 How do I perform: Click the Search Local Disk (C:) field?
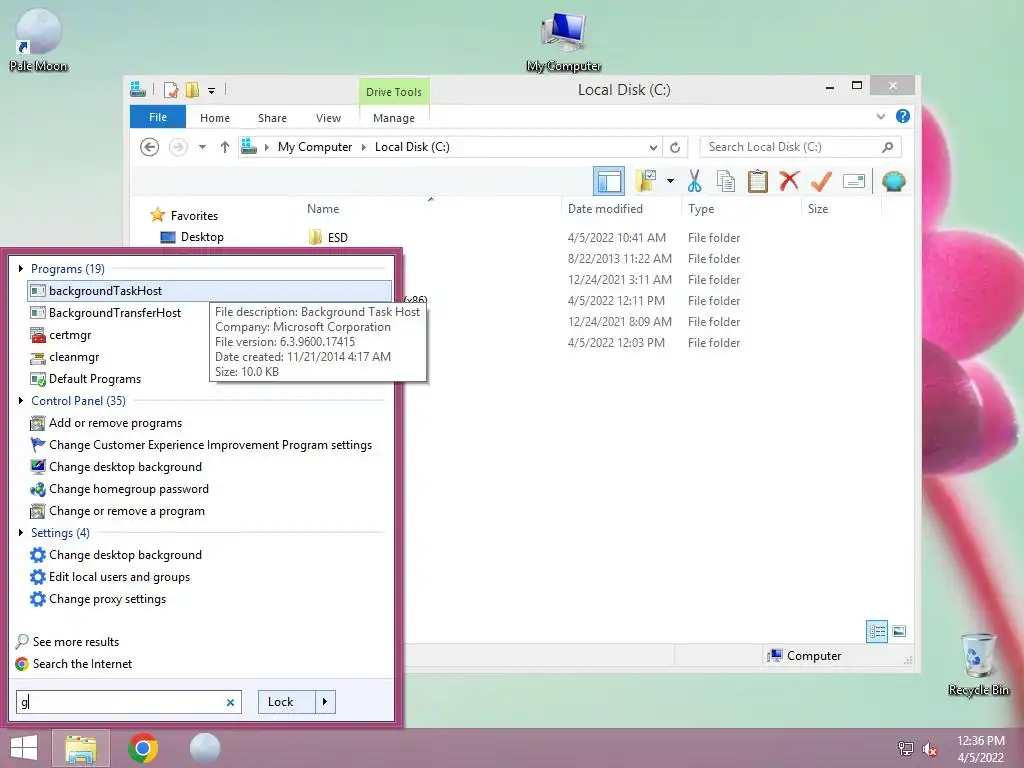click(800, 147)
